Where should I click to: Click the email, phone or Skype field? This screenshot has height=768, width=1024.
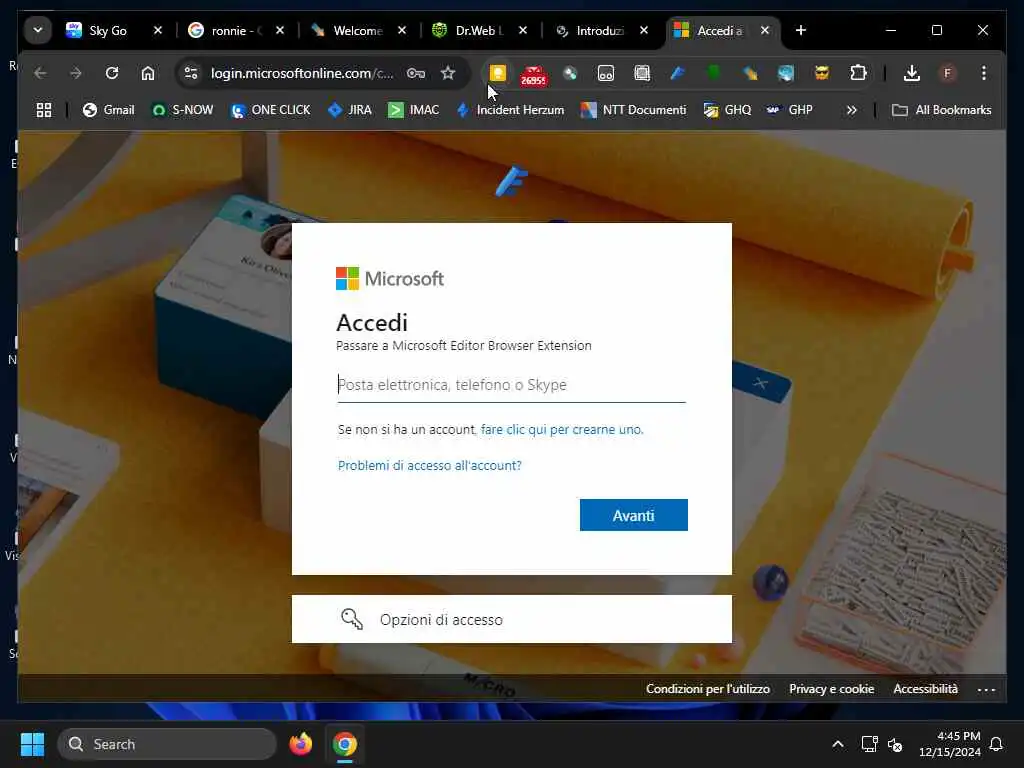point(511,385)
